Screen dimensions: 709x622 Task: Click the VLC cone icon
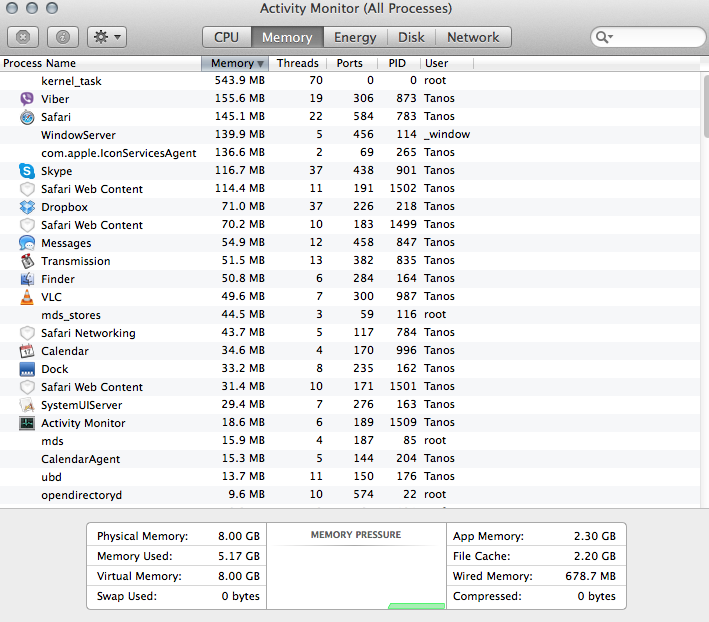click(x=27, y=297)
